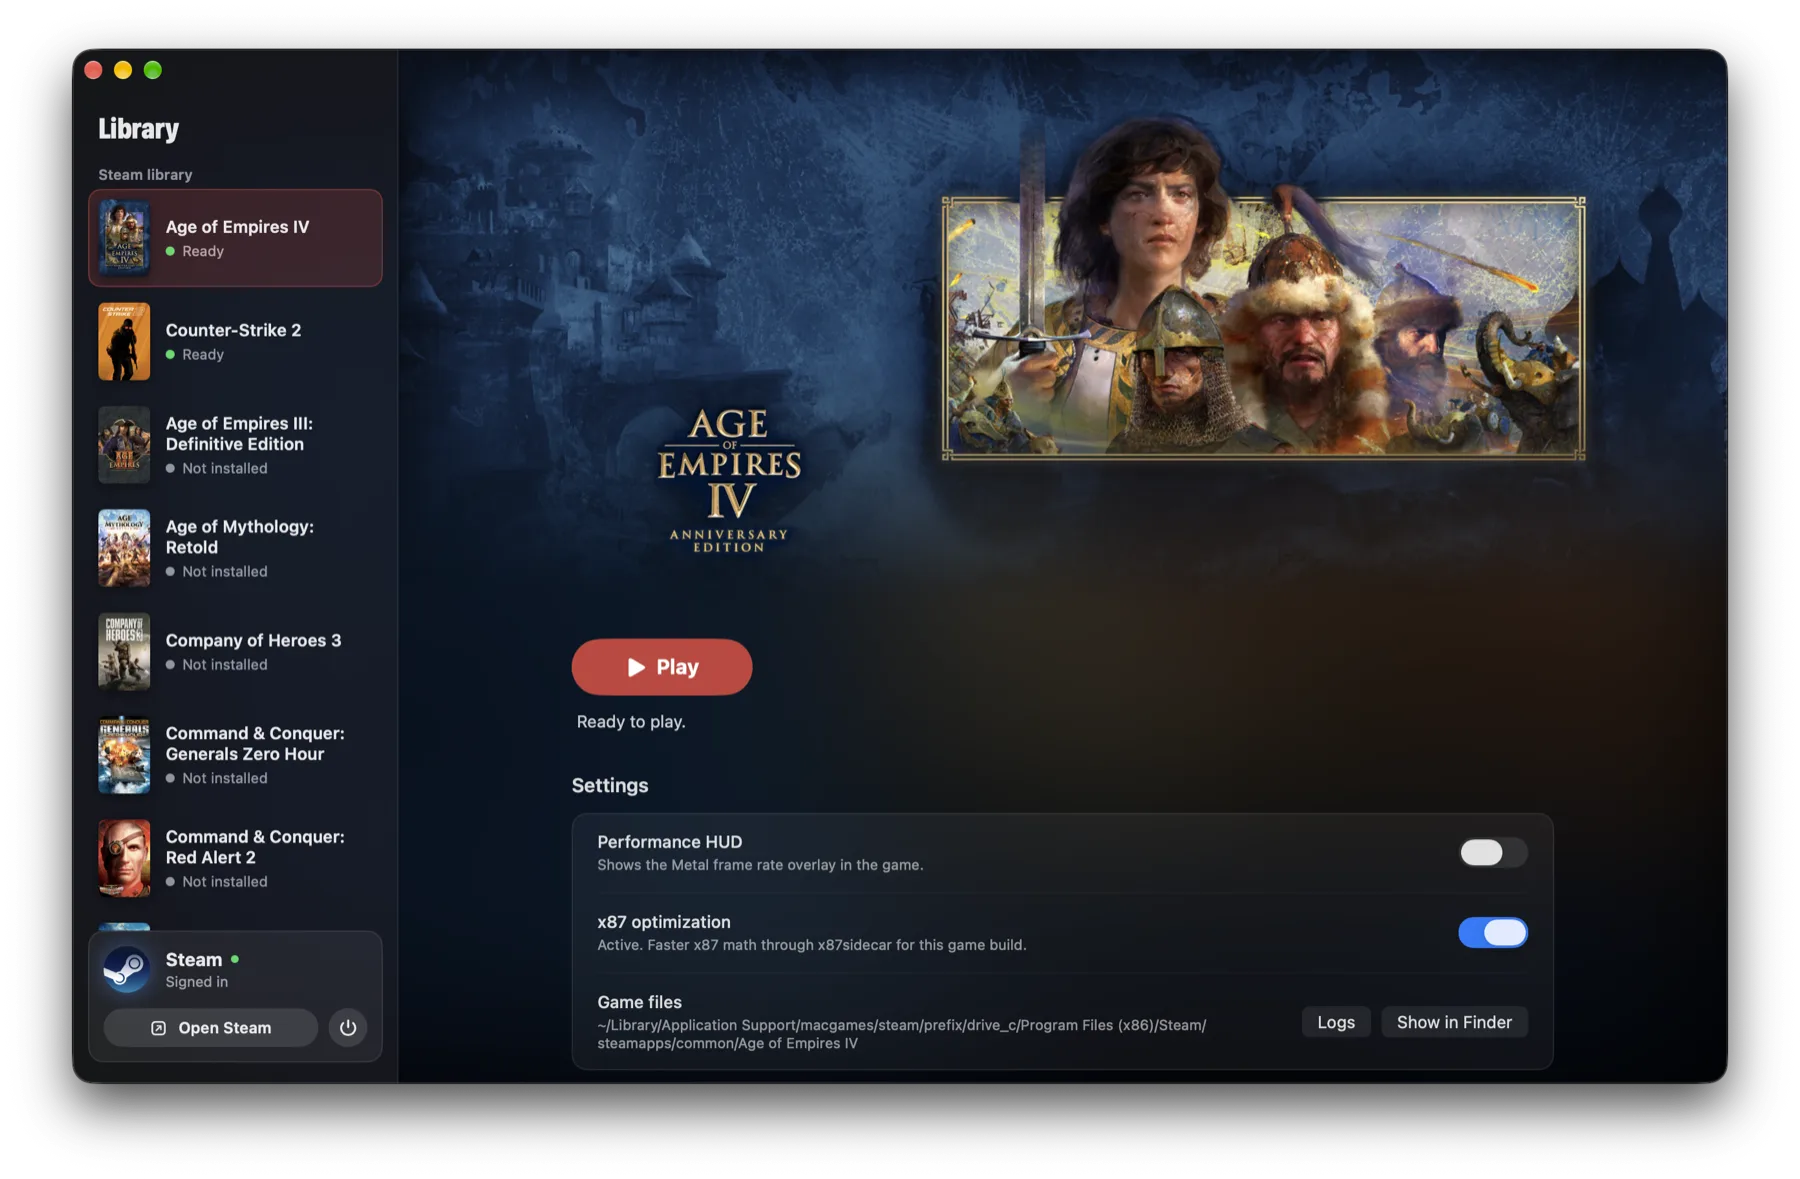The image size is (1800, 1179).
Task: Select Age of Mythology: Retold title
Action: point(240,537)
